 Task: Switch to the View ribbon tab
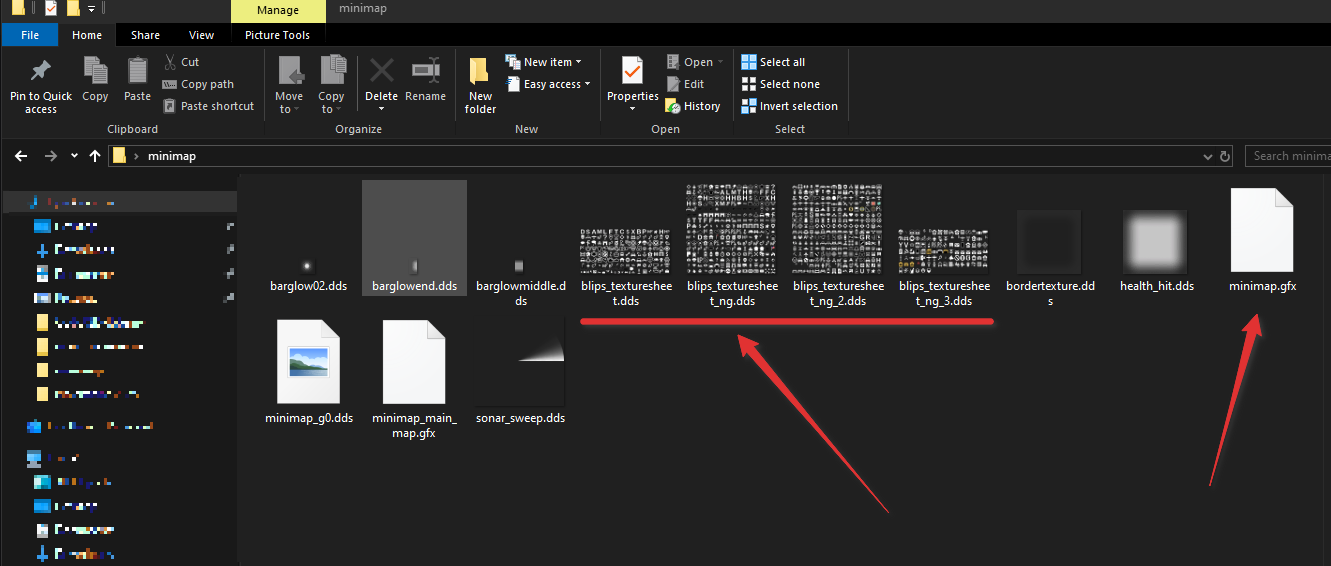[x=201, y=35]
